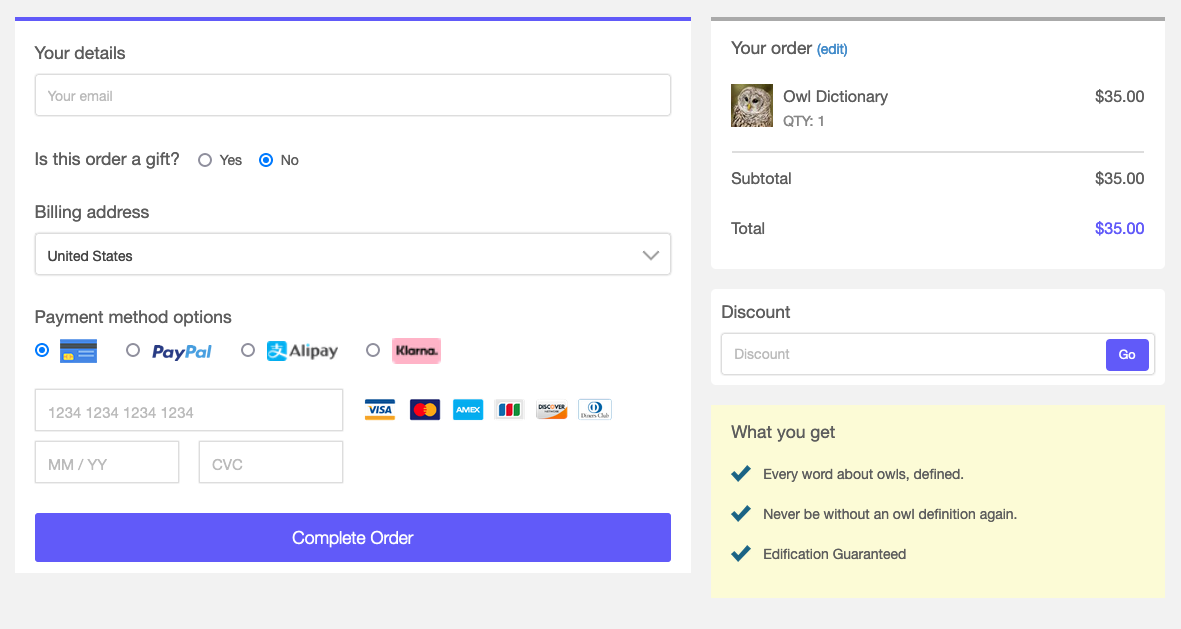The height and width of the screenshot is (629, 1181).
Task: Choose Klarna as payment method
Action: coord(373,351)
